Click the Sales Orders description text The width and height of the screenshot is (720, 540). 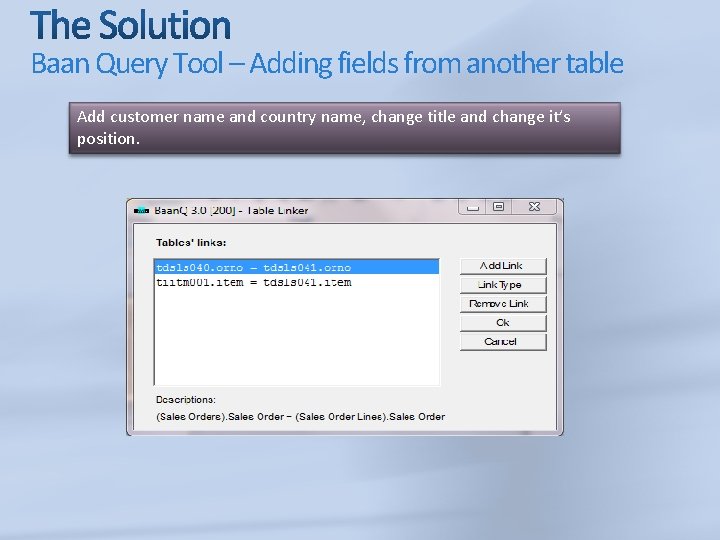(300, 416)
